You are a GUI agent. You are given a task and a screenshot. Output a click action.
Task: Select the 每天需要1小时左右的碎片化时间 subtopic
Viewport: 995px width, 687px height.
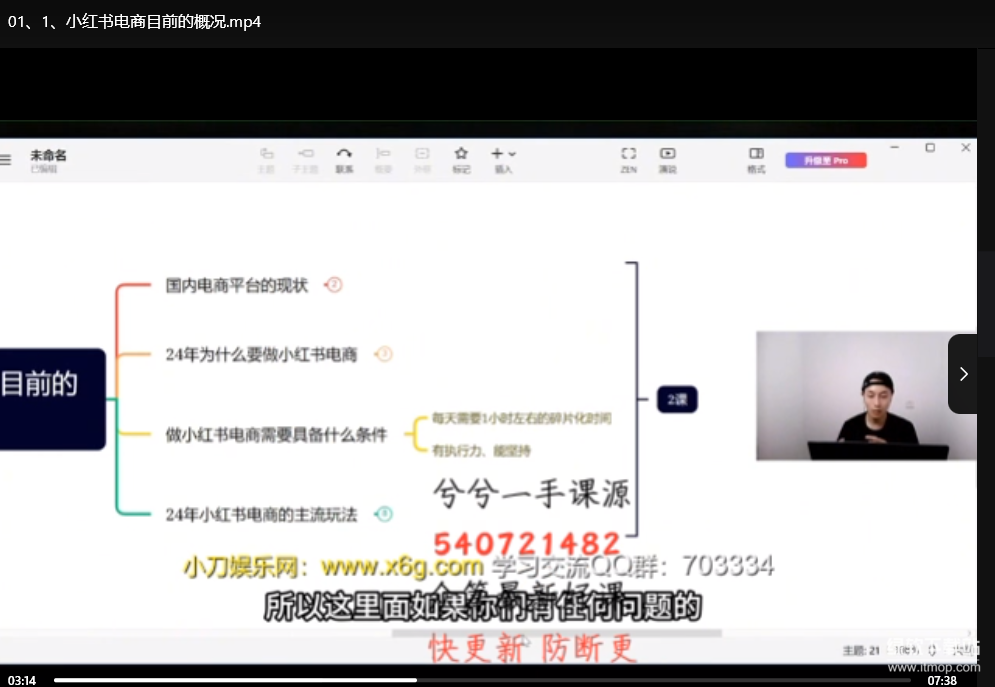522,418
